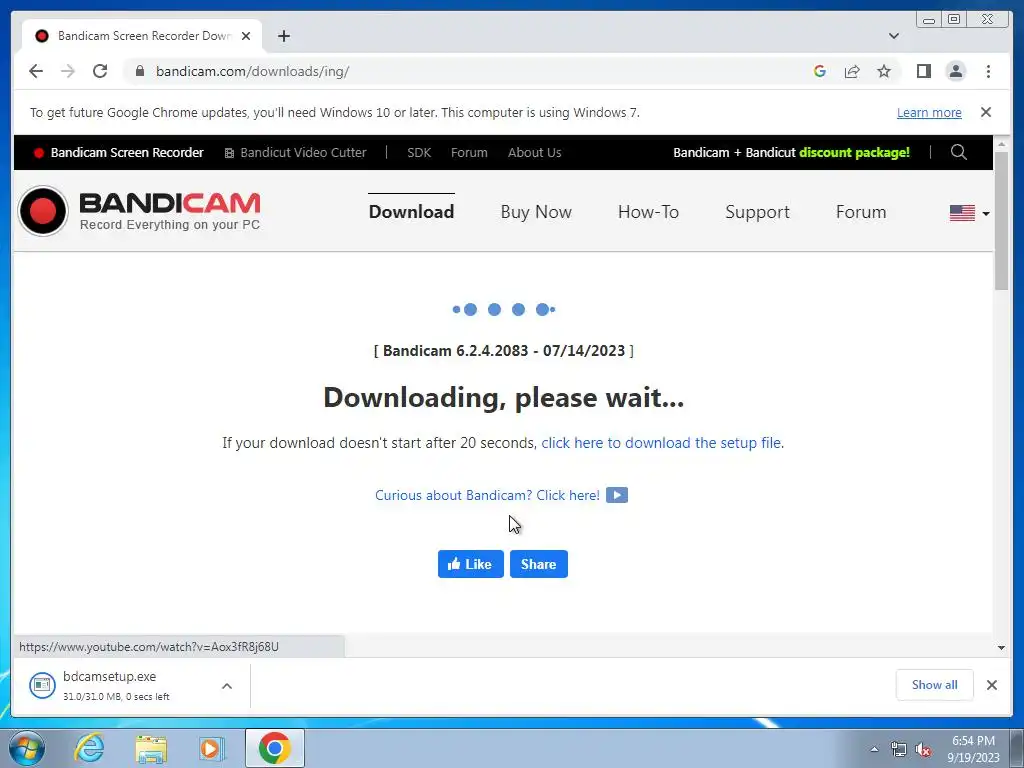
Task: Open Curious about Bandicam link
Action: (487, 495)
